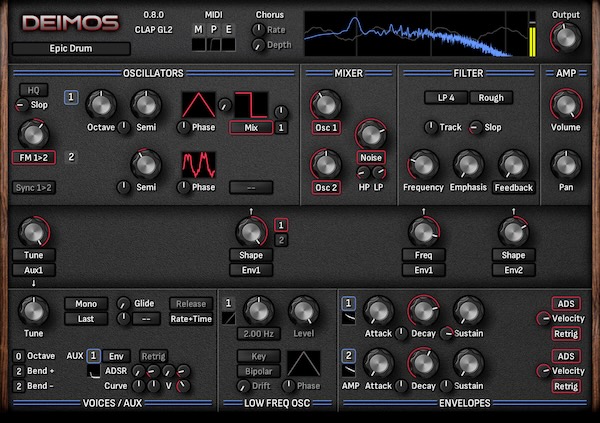Click the LFO ramp shape icon

228,318
